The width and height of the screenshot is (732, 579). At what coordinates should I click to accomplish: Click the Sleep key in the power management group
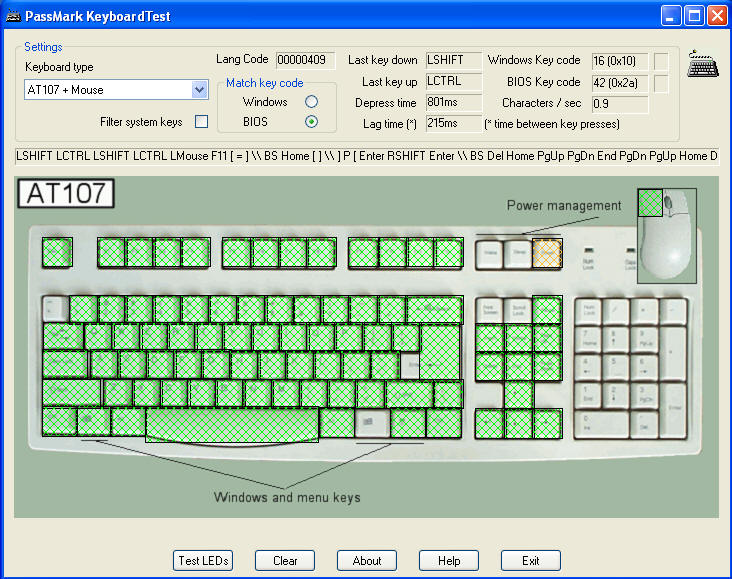coord(518,254)
